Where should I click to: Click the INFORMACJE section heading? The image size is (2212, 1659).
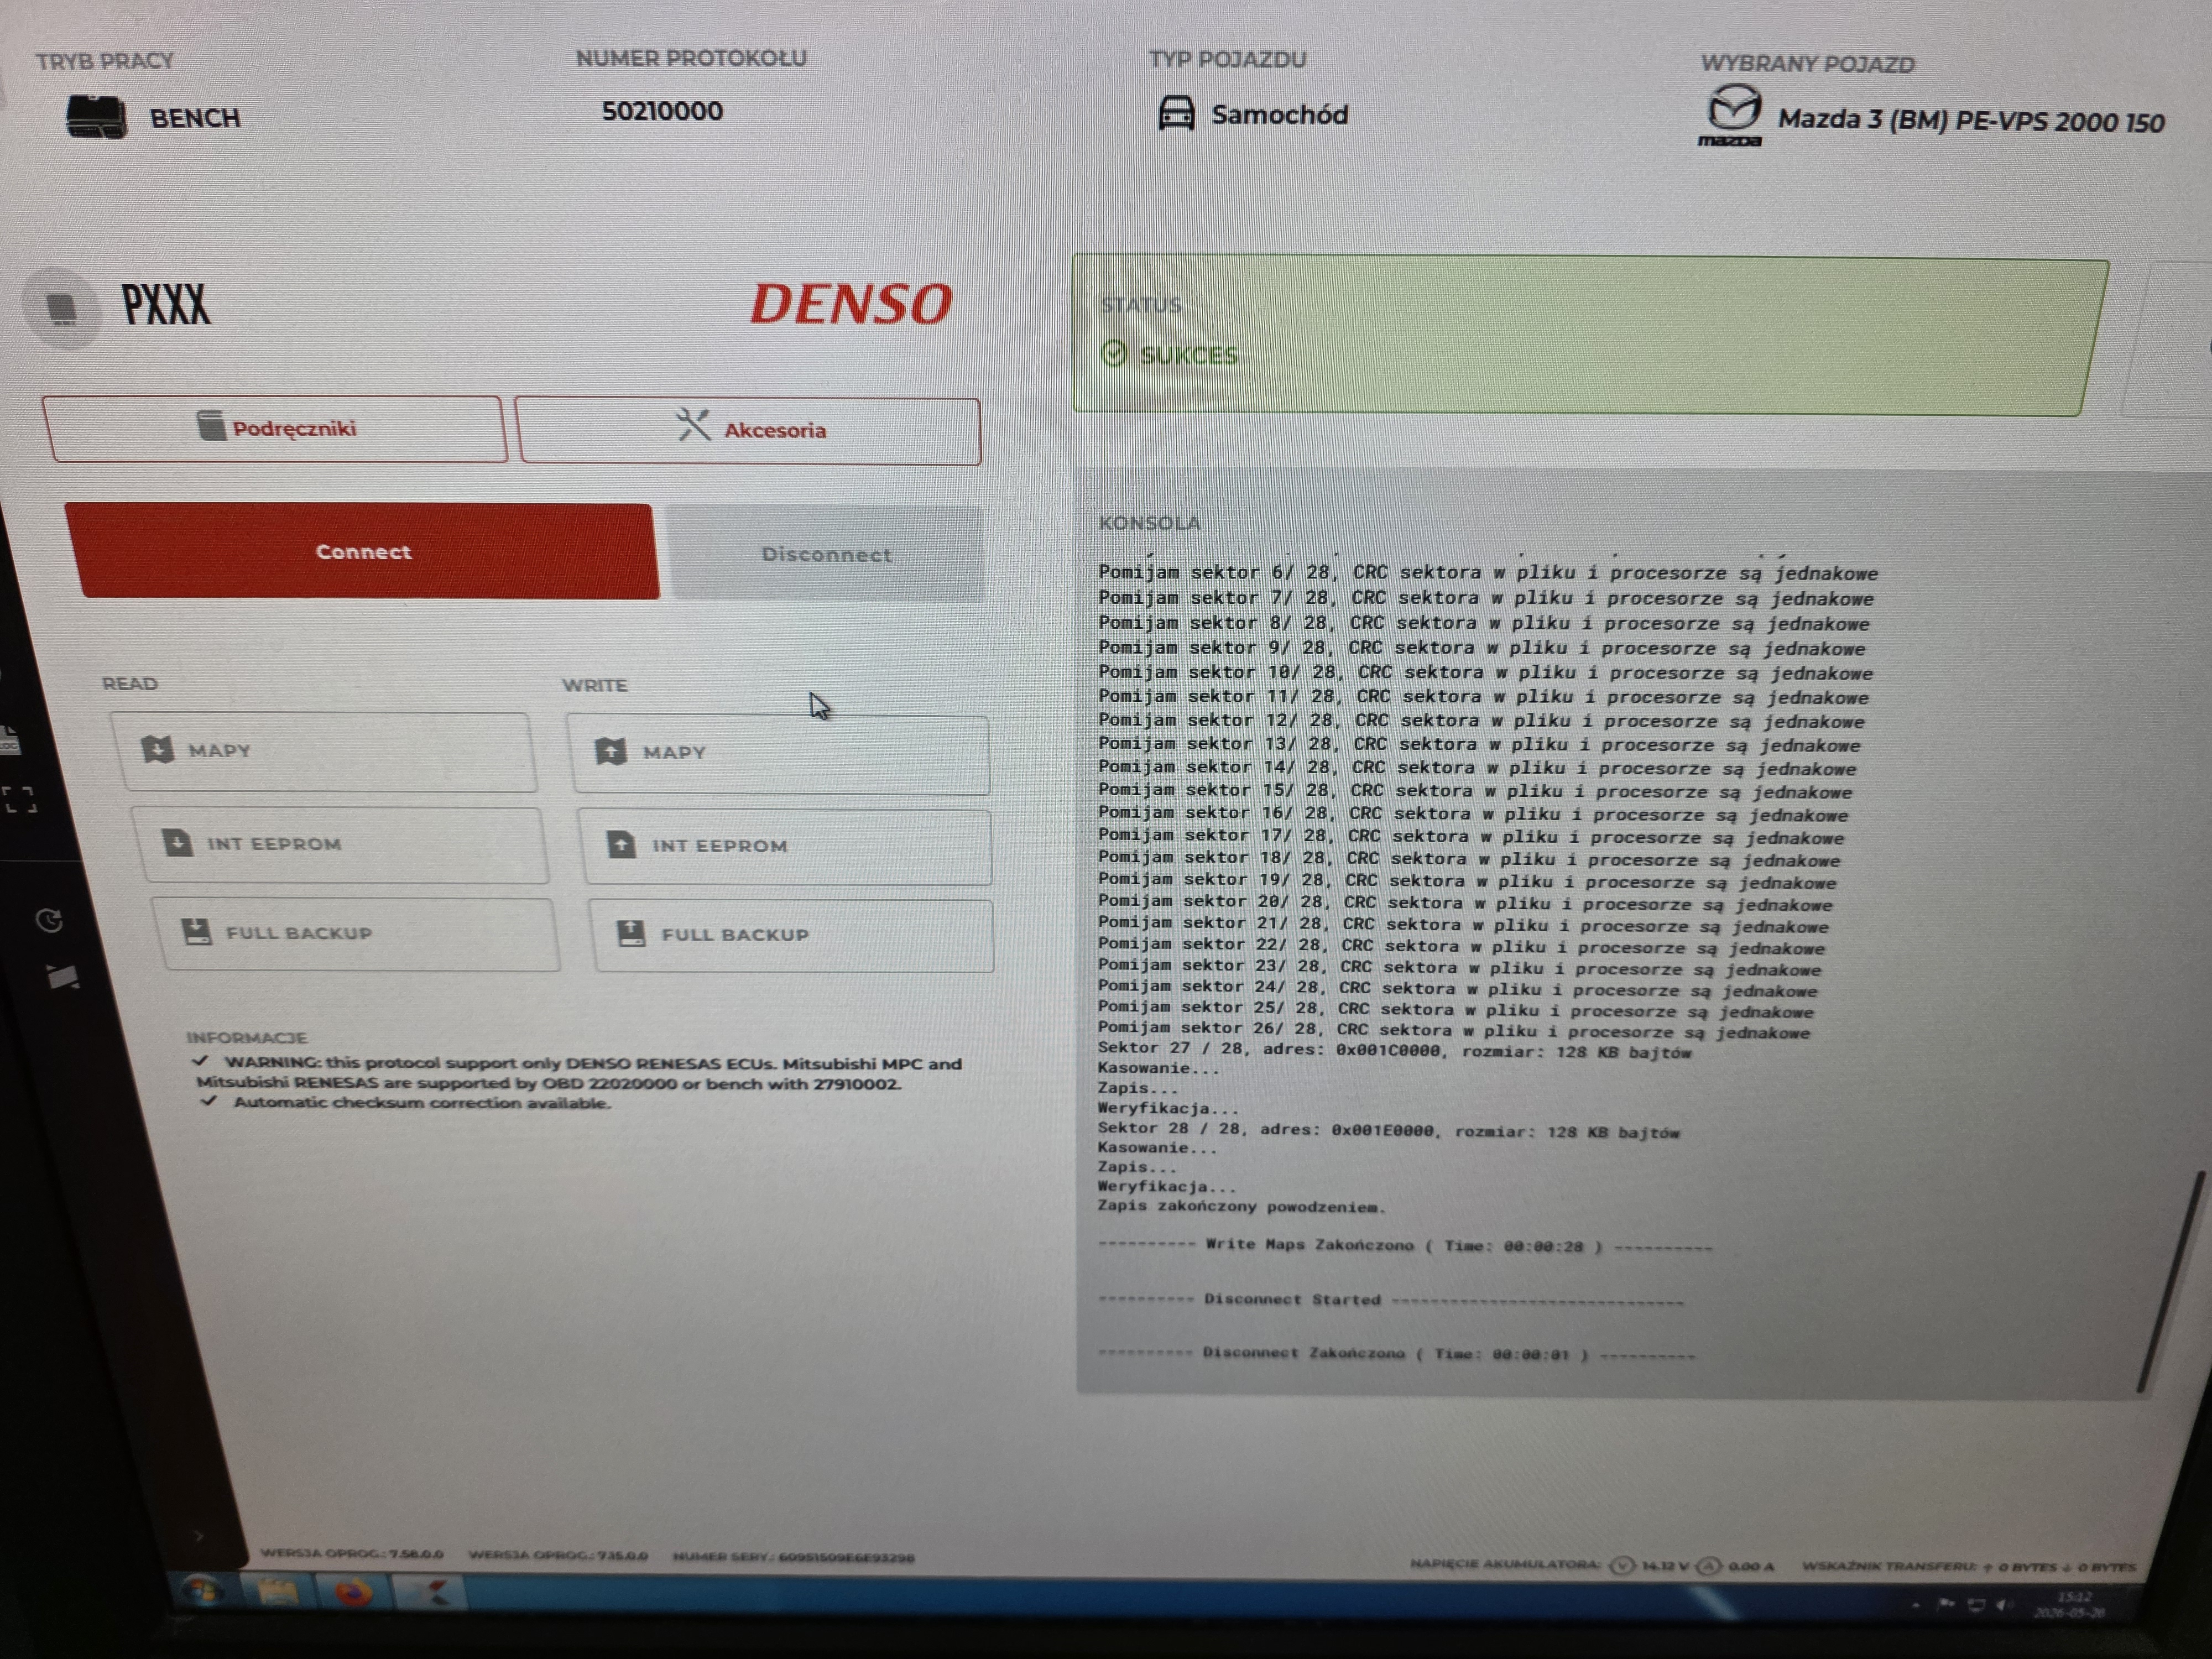[246, 1038]
